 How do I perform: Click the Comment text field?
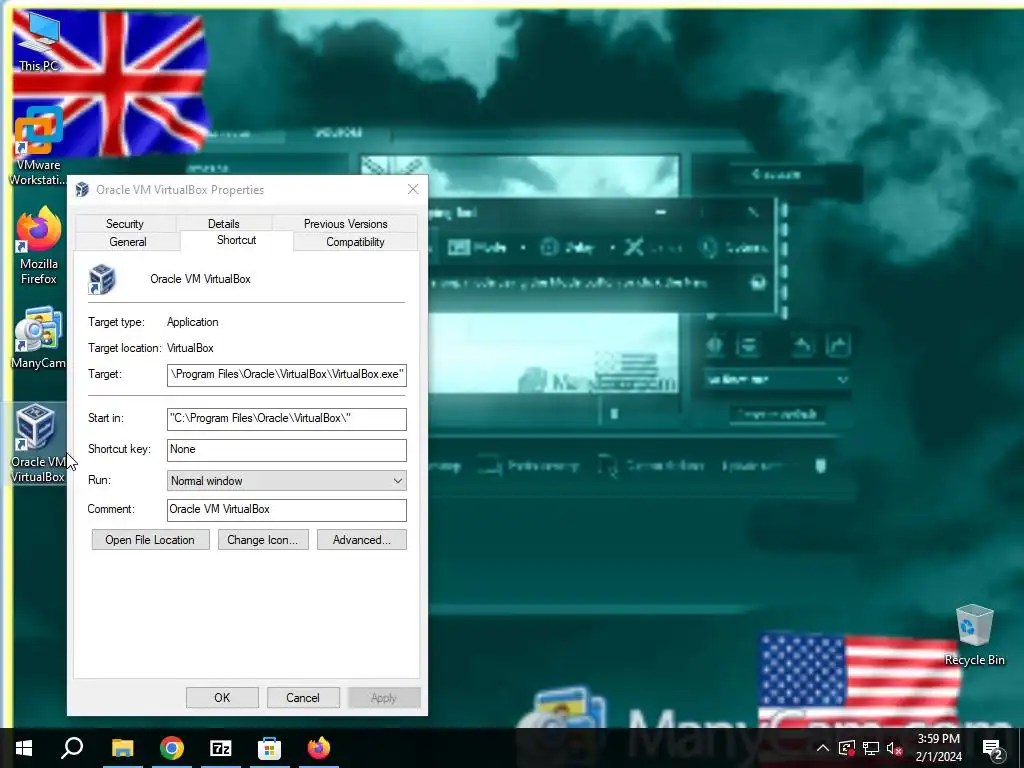(x=287, y=509)
